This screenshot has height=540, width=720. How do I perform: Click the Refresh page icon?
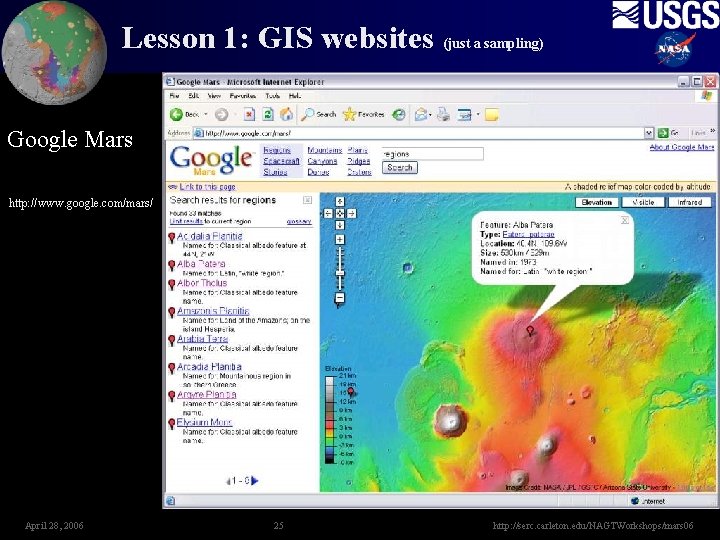tap(268, 114)
